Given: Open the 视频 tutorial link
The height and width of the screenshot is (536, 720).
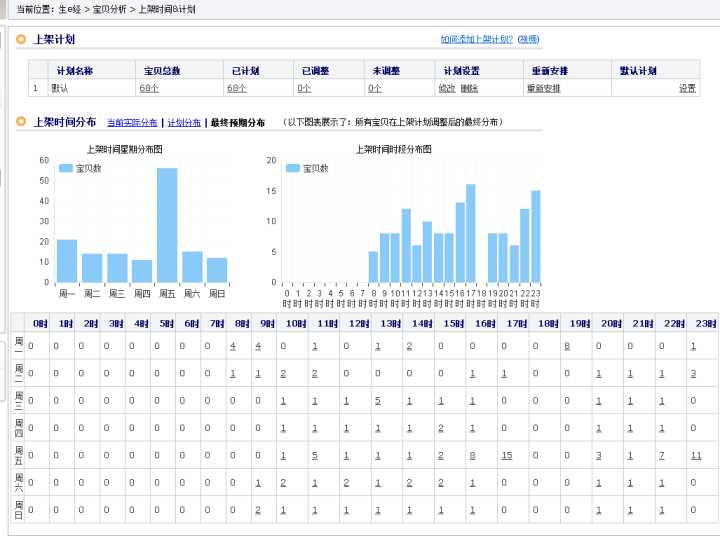Looking at the screenshot, I should click(528, 40).
